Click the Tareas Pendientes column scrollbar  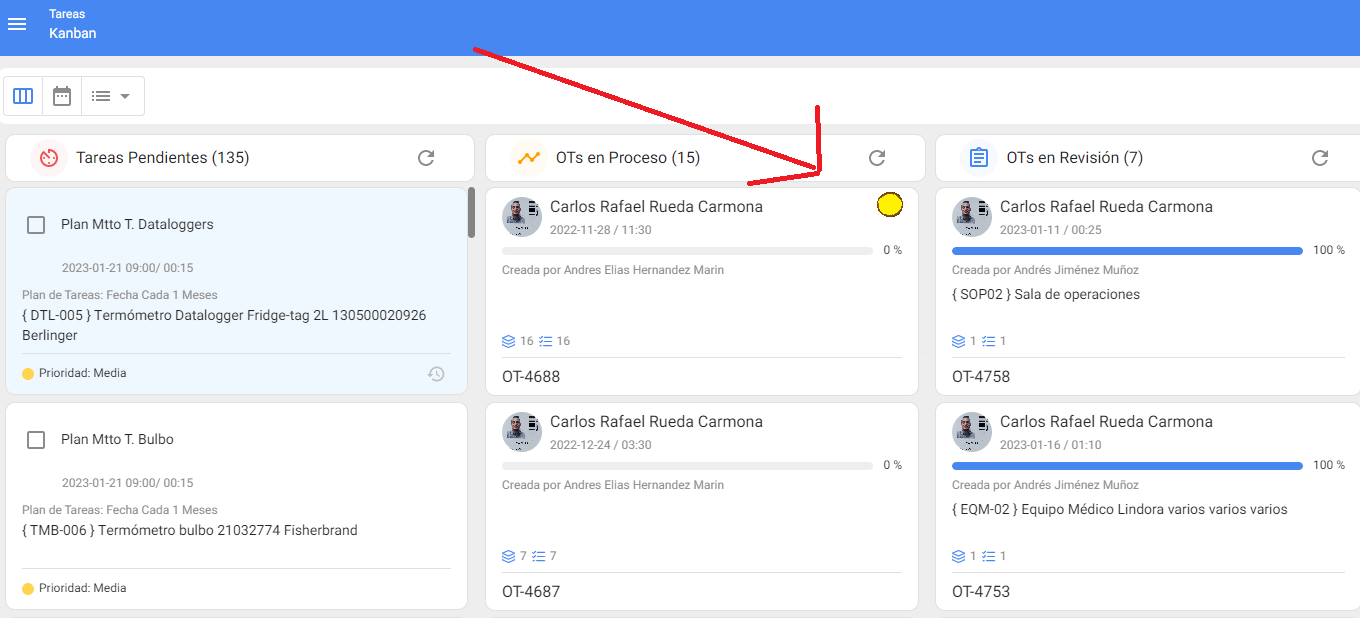(471, 213)
